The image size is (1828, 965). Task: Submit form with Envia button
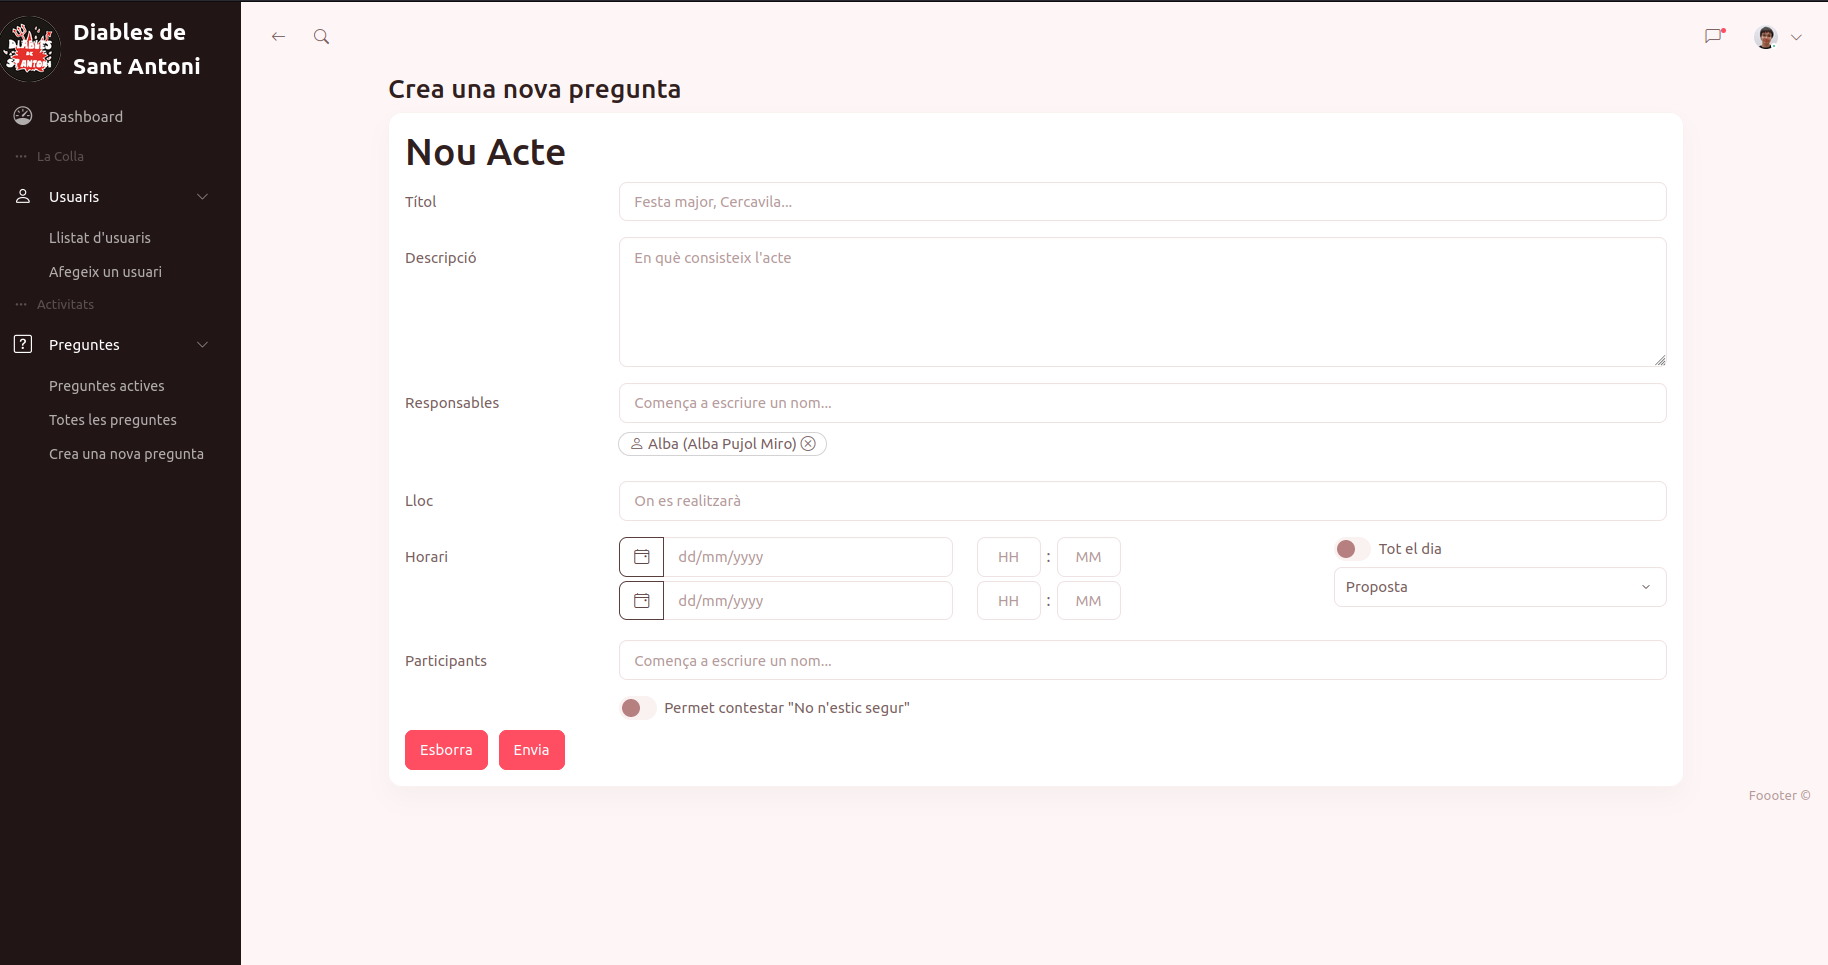[531, 750]
